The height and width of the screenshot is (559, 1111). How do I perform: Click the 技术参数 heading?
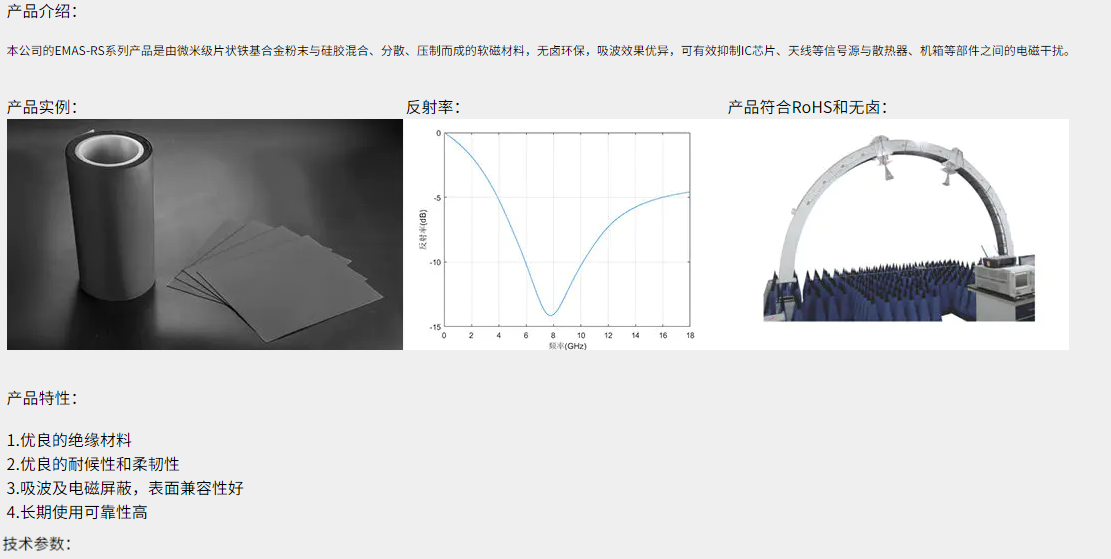(x=37, y=543)
